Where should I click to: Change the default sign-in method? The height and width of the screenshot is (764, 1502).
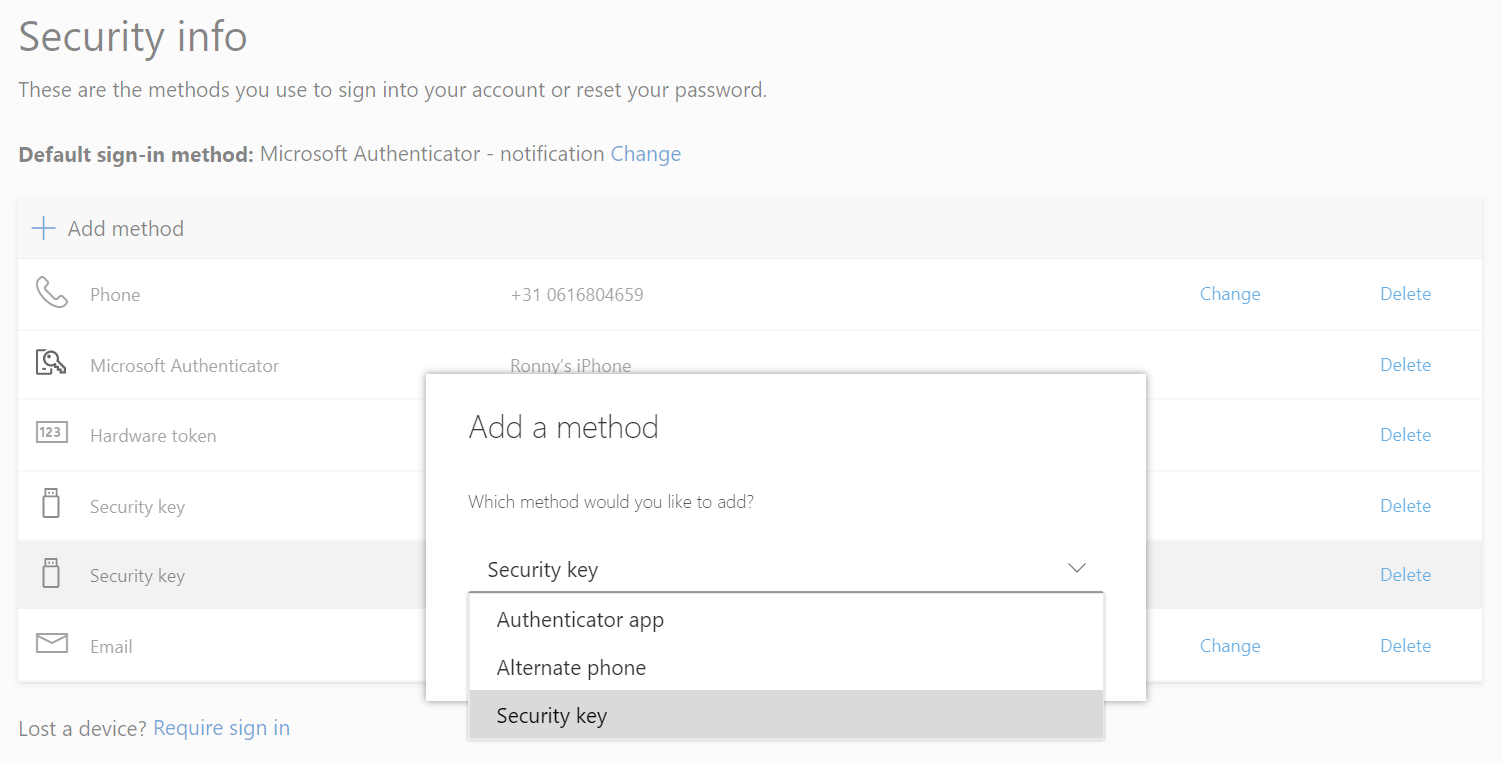coord(646,154)
